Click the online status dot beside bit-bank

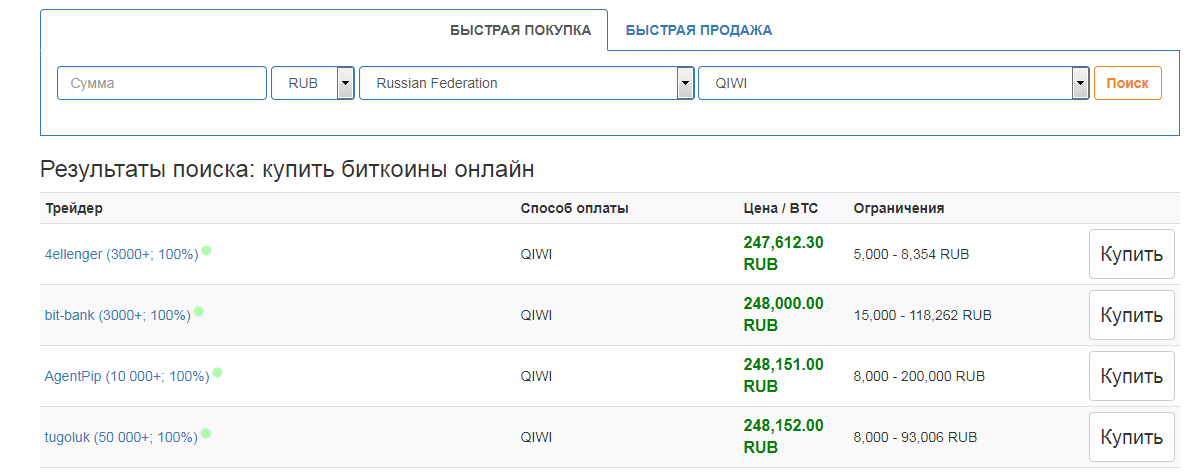199,311
